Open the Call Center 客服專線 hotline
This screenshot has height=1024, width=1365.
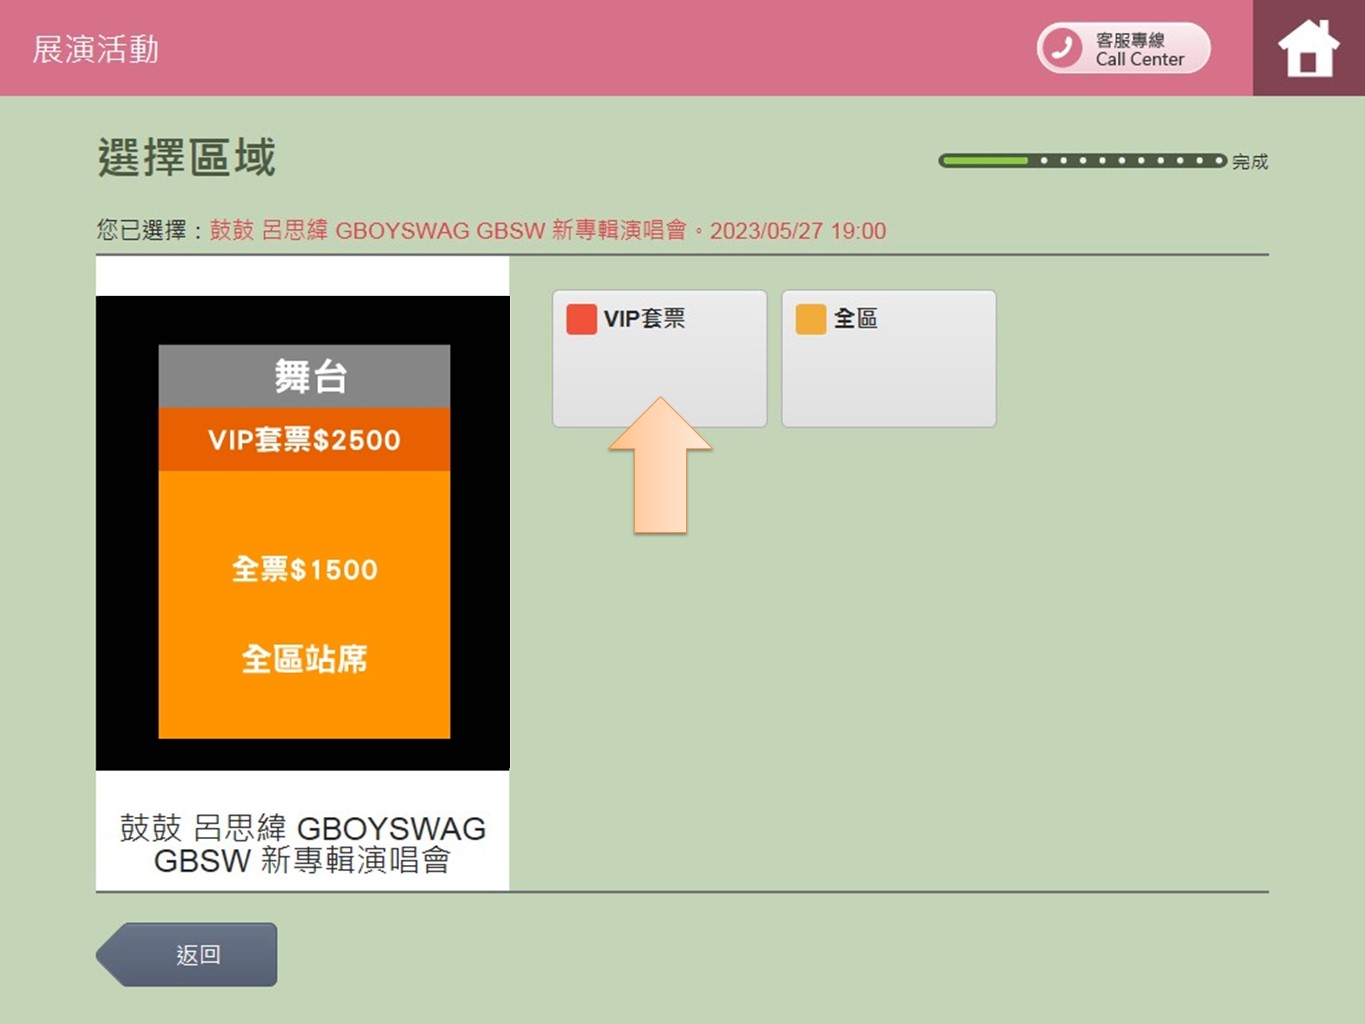1138,49
